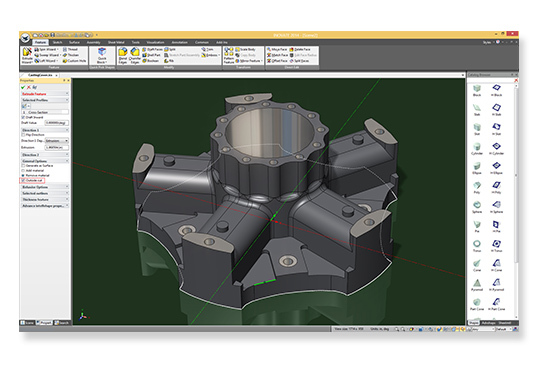Open the Sheet Metal ribbon tab
Viewport: 537px width, 368px height.
[116, 42]
